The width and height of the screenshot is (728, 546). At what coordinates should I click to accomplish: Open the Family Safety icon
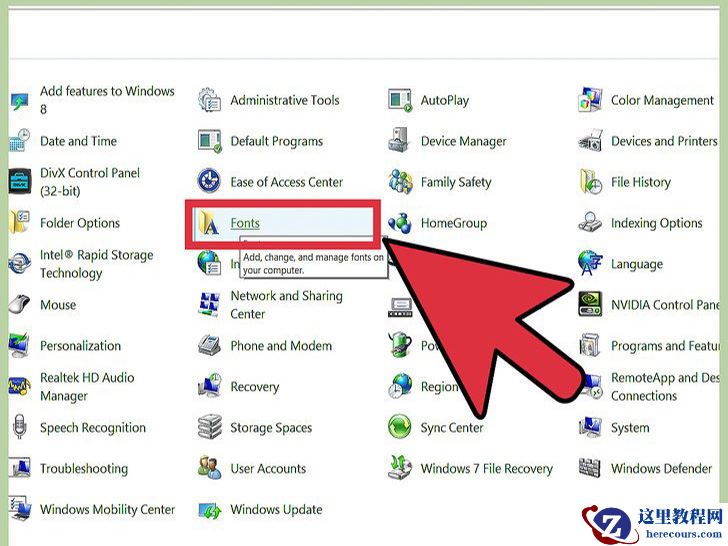click(x=400, y=182)
